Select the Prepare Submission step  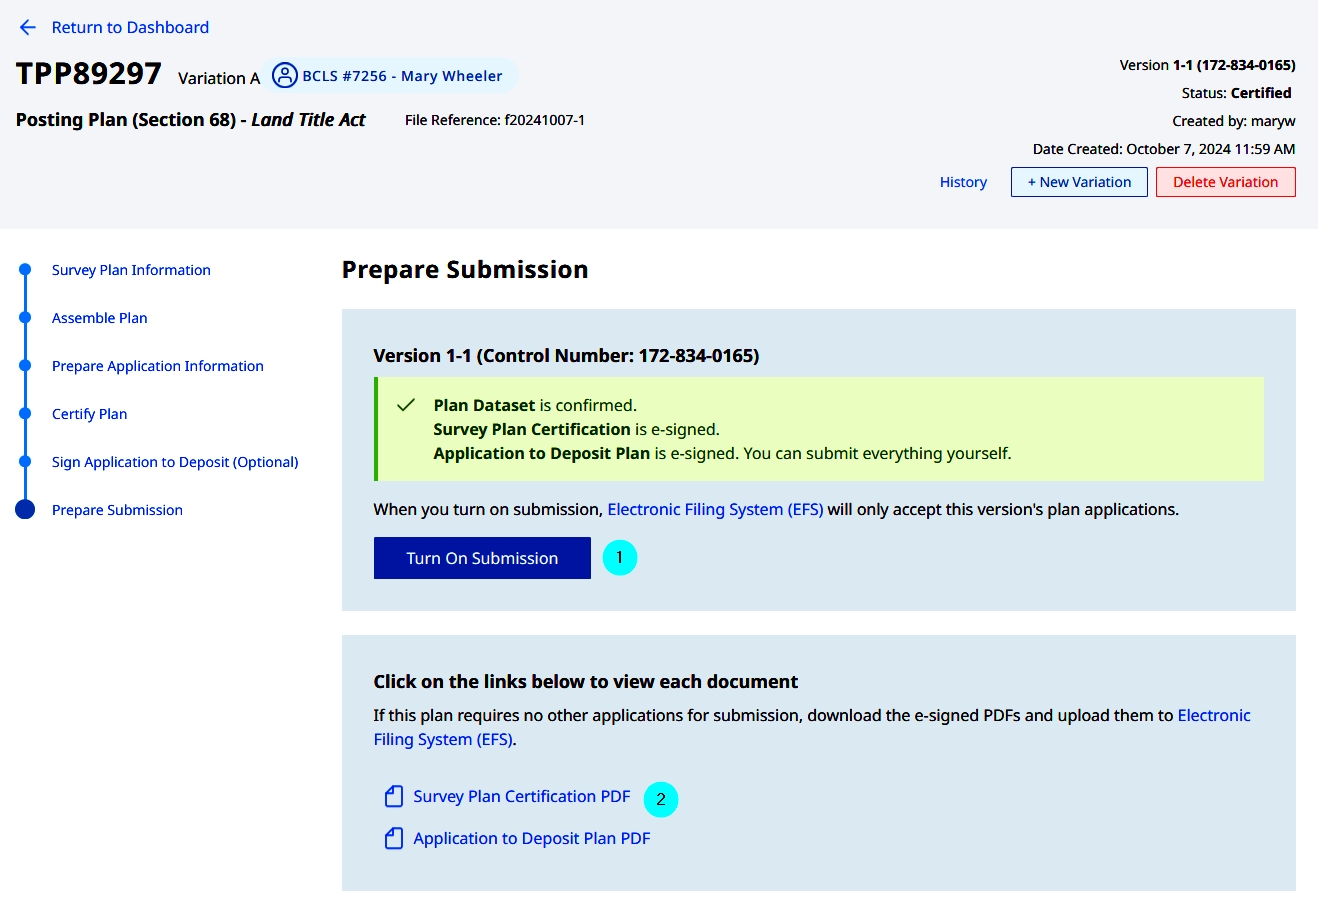pyautogui.click(x=117, y=510)
